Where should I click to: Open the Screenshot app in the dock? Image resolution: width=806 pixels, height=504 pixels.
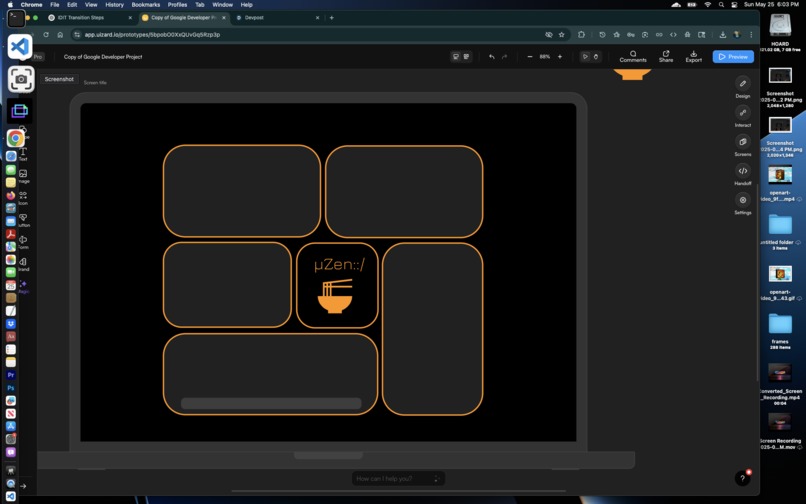(x=21, y=79)
